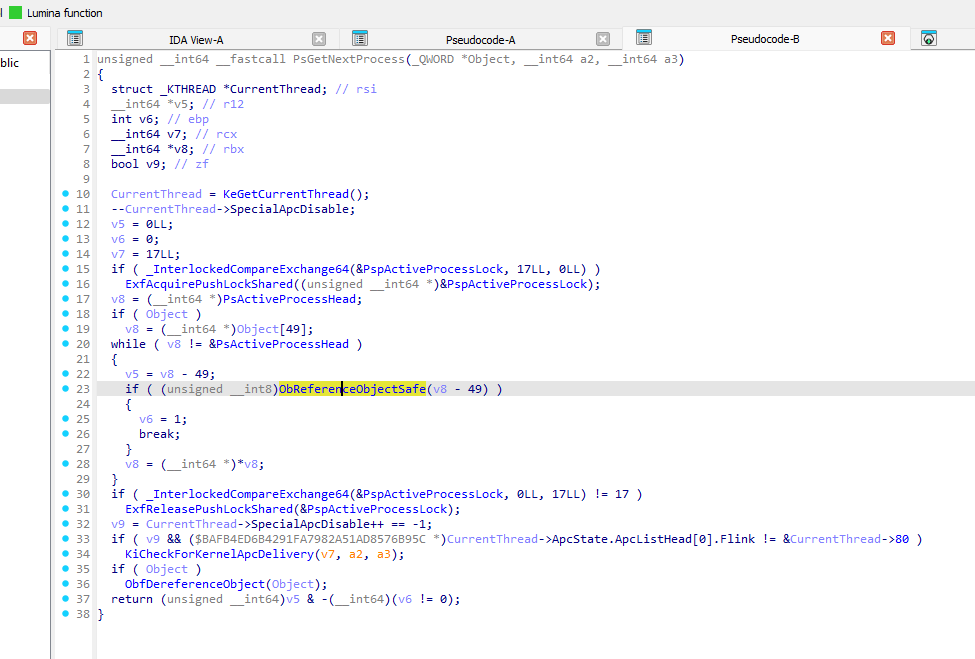Click the window icon beside the Pseudocode-A tab
This screenshot has height=659, width=975.
pyautogui.click(x=360, y=38)
